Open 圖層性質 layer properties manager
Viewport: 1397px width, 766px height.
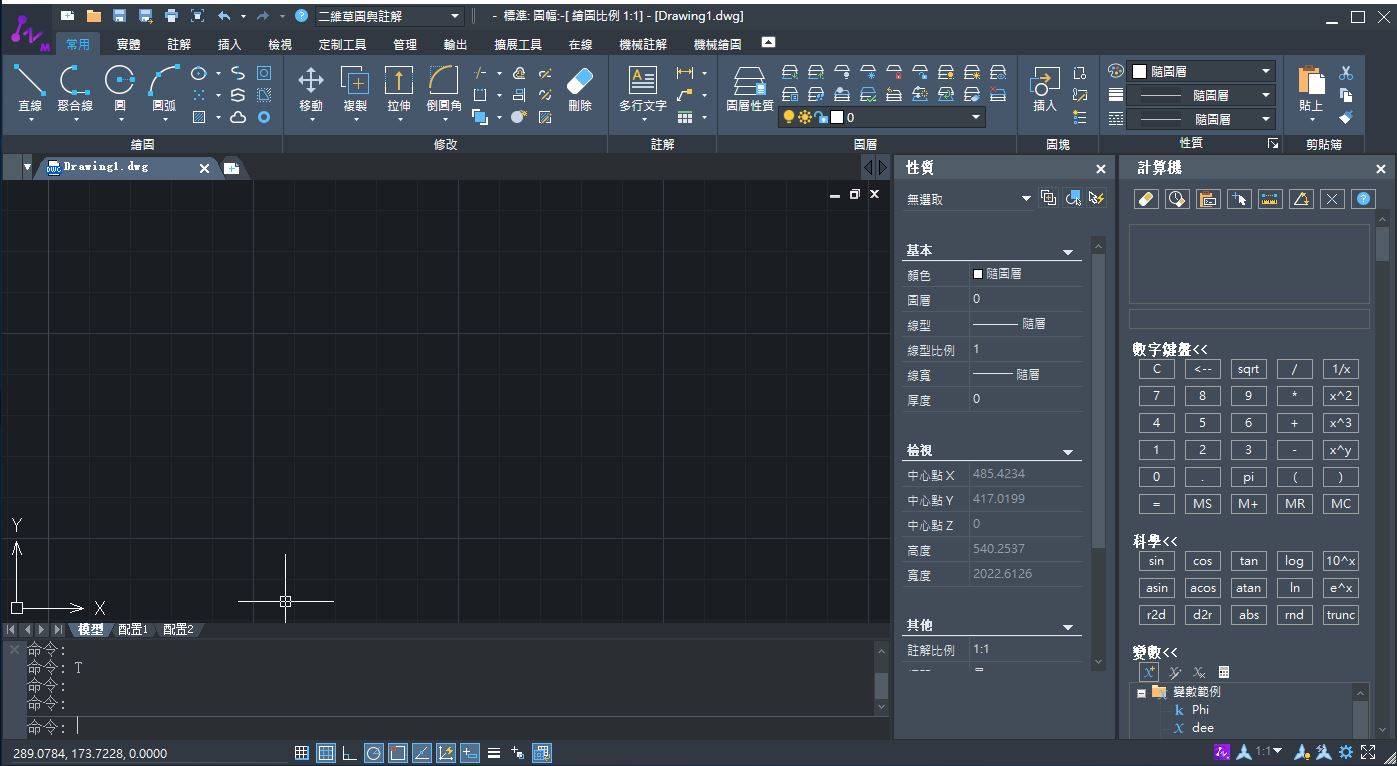[x=749, y=88]
